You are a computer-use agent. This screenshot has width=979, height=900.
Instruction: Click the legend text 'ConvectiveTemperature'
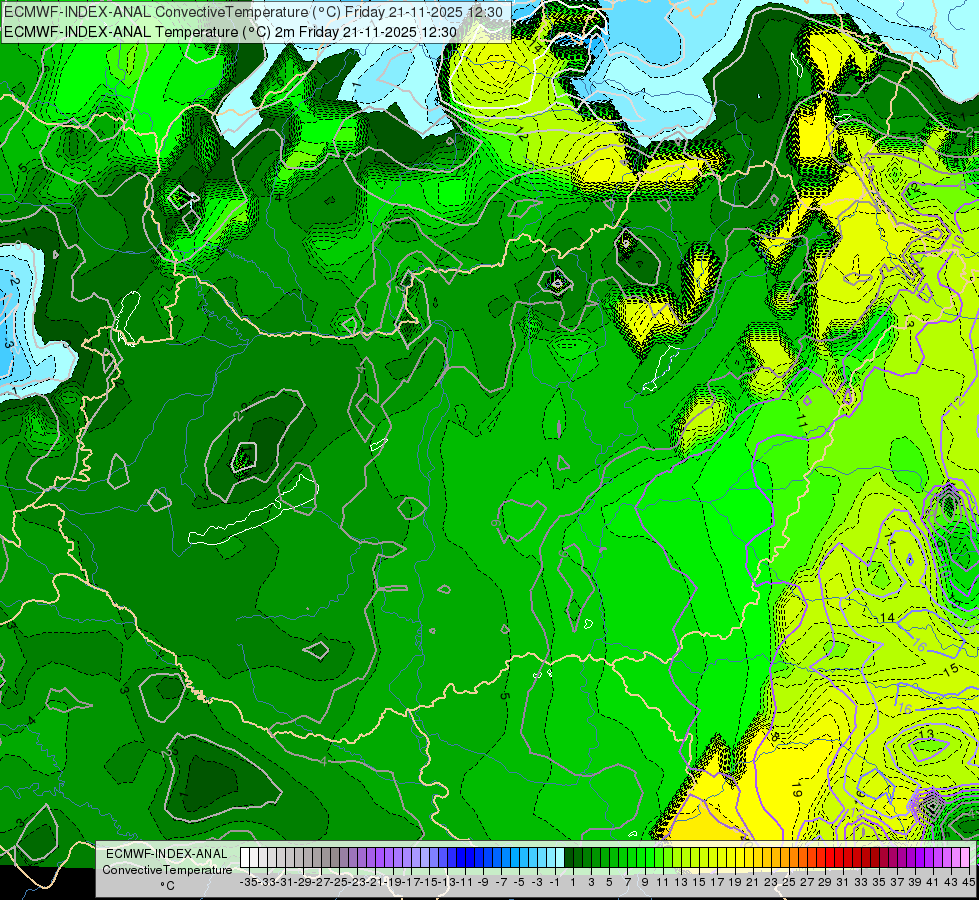167,869
